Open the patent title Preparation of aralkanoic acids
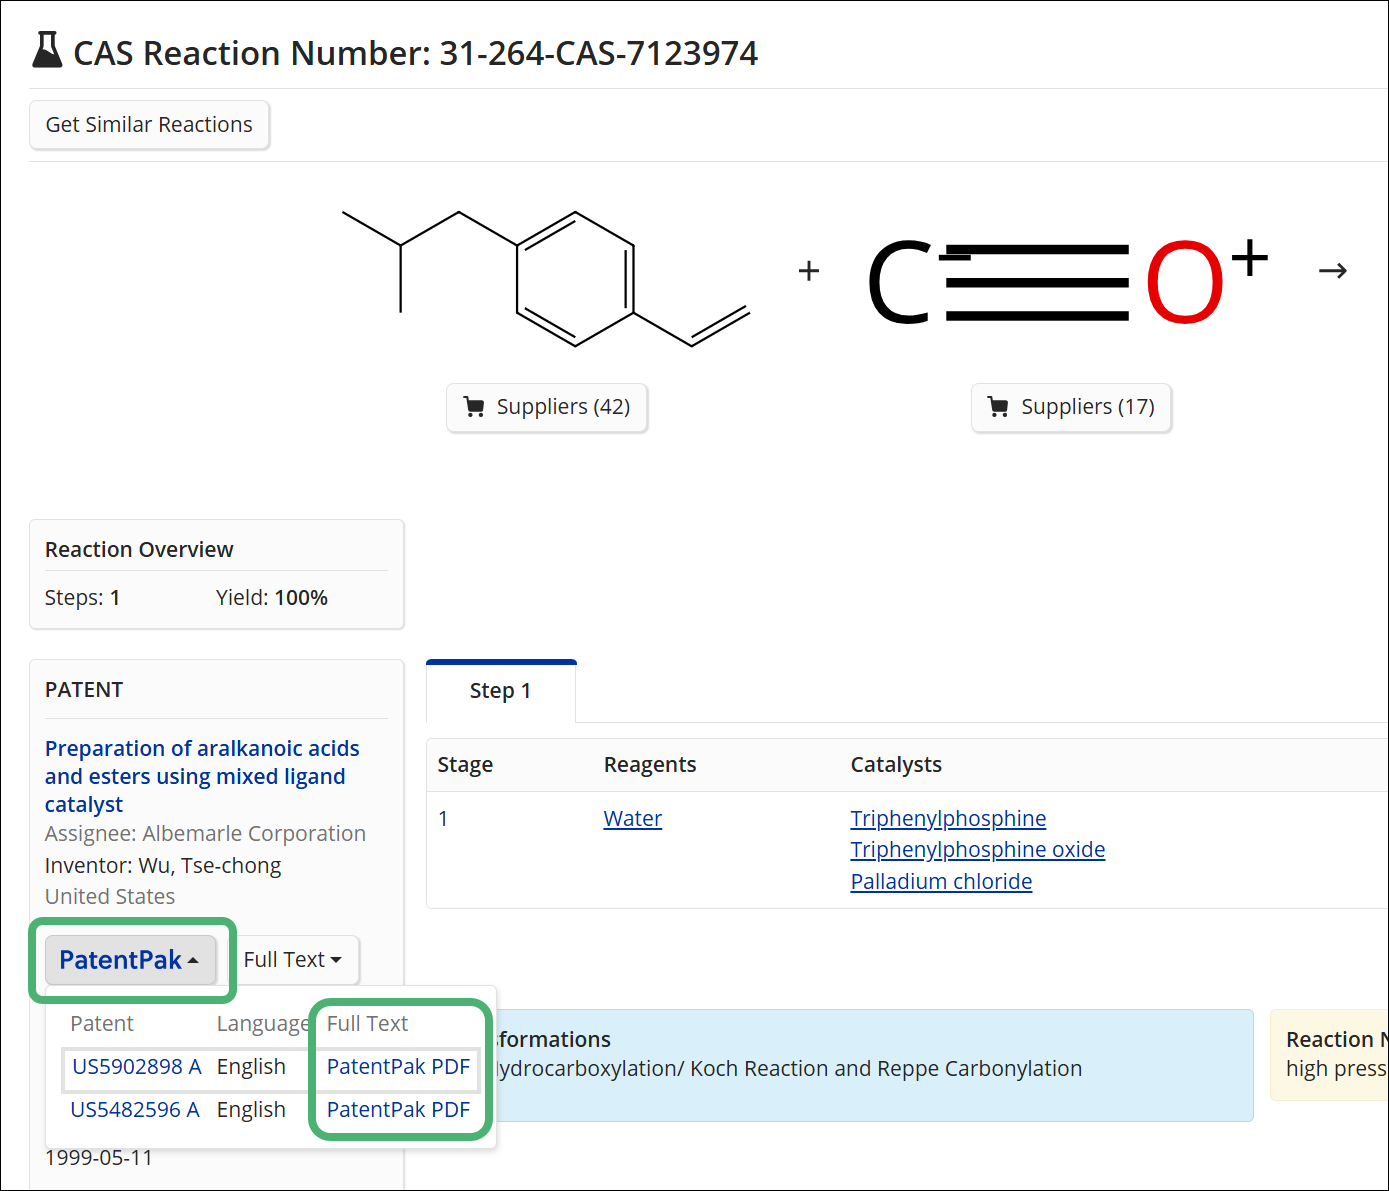 (x=202, y=776)
